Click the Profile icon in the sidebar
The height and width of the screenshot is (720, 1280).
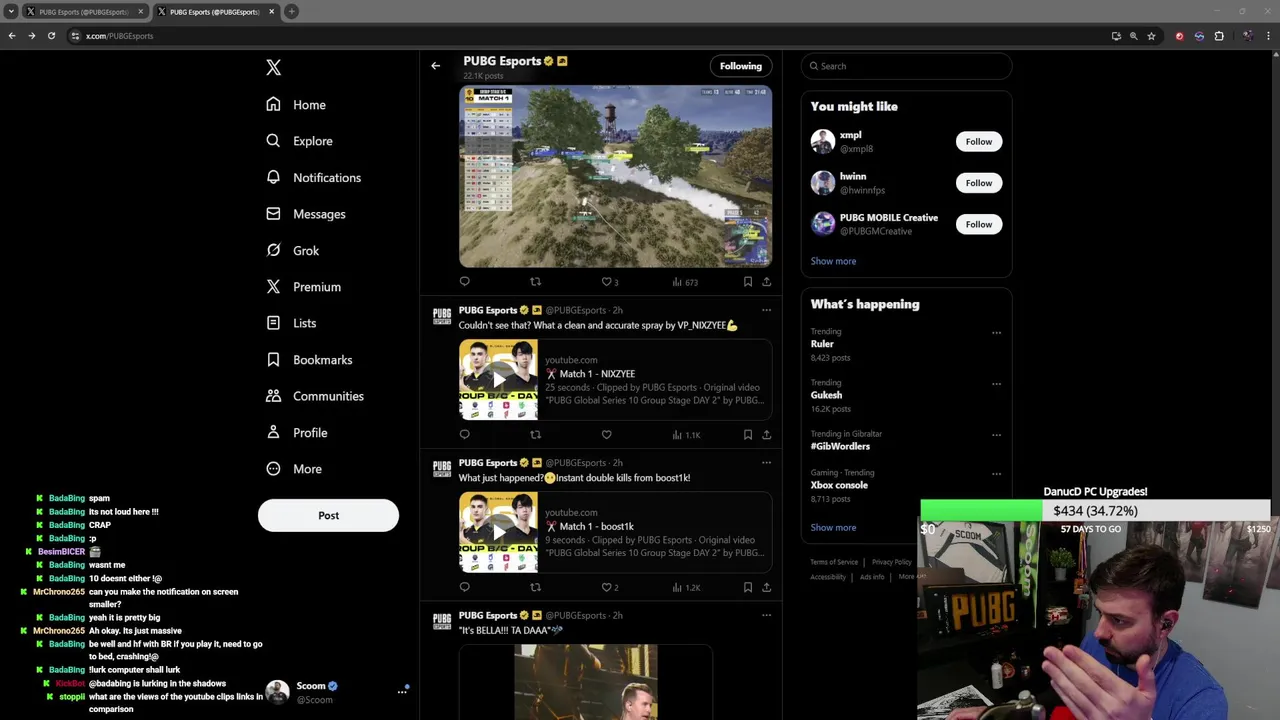(x=273, y=432)
